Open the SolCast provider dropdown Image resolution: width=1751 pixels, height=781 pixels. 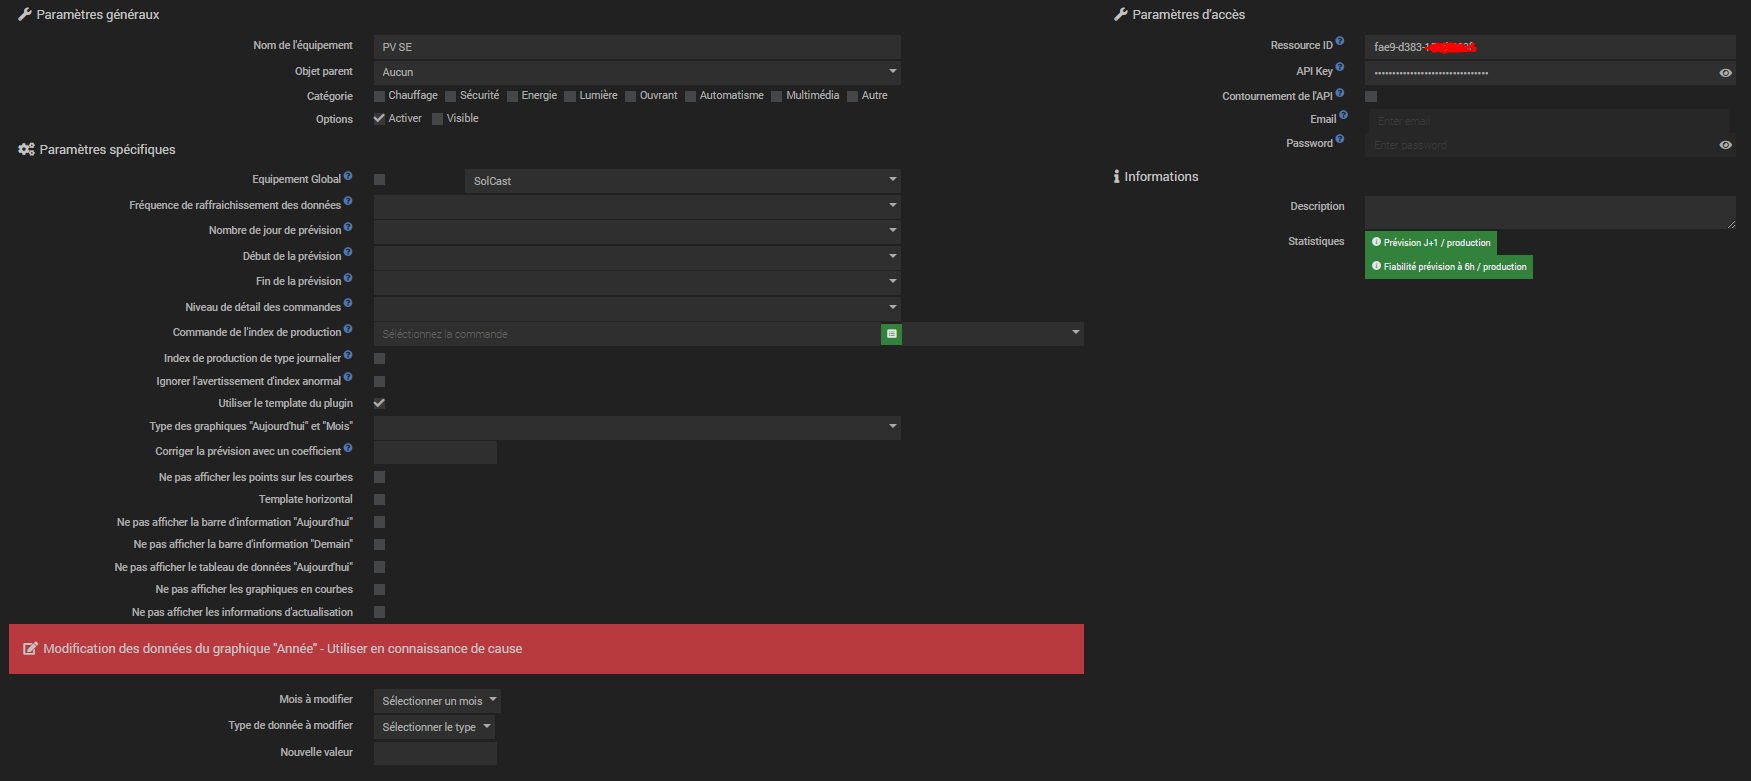click(683, 181)
